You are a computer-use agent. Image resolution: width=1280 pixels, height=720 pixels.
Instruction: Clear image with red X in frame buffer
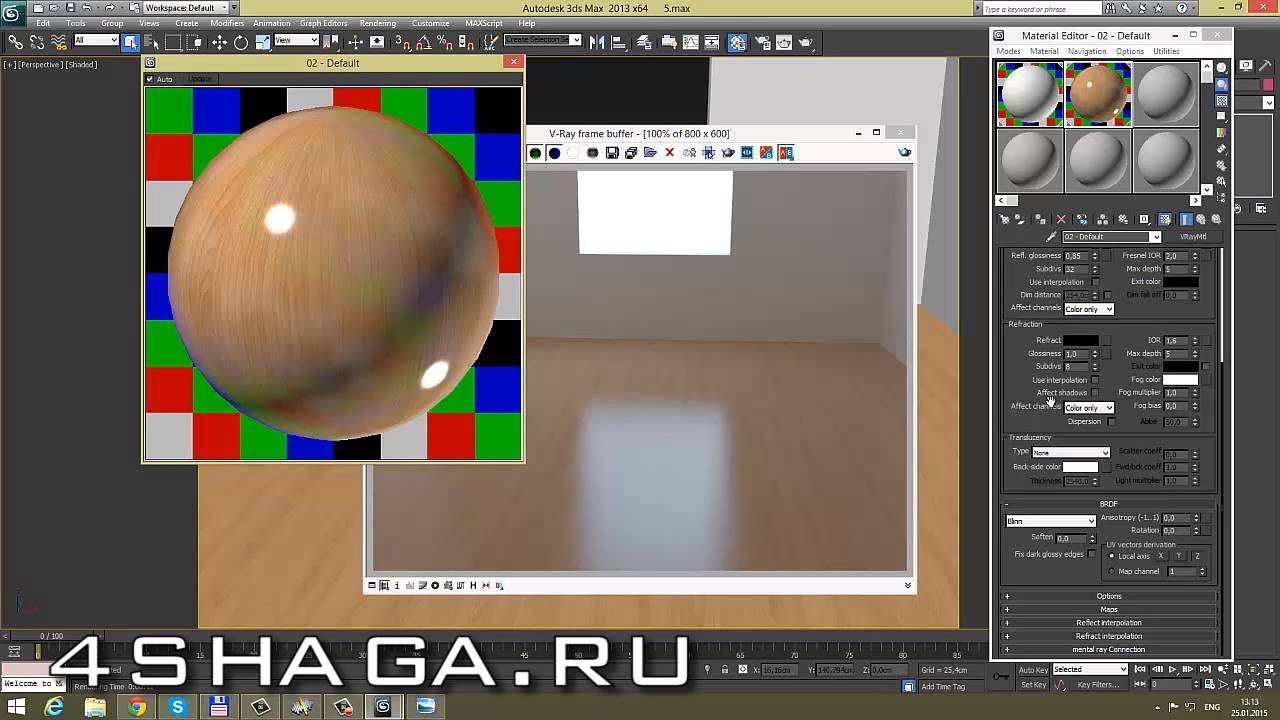coord(669,153)
